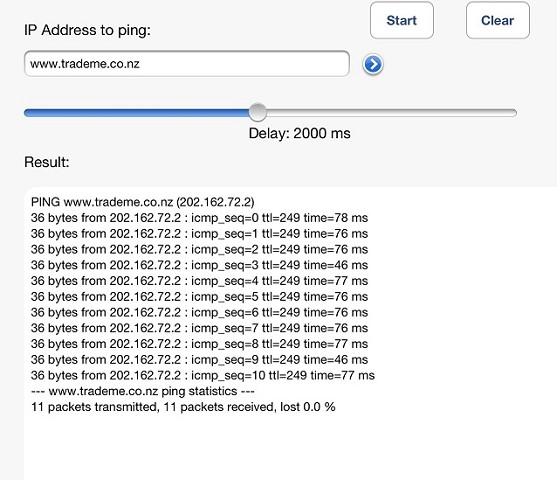Click the delay slider knob
The width and height of the screenshot is (557, 480).
click(x=258, y=112)
